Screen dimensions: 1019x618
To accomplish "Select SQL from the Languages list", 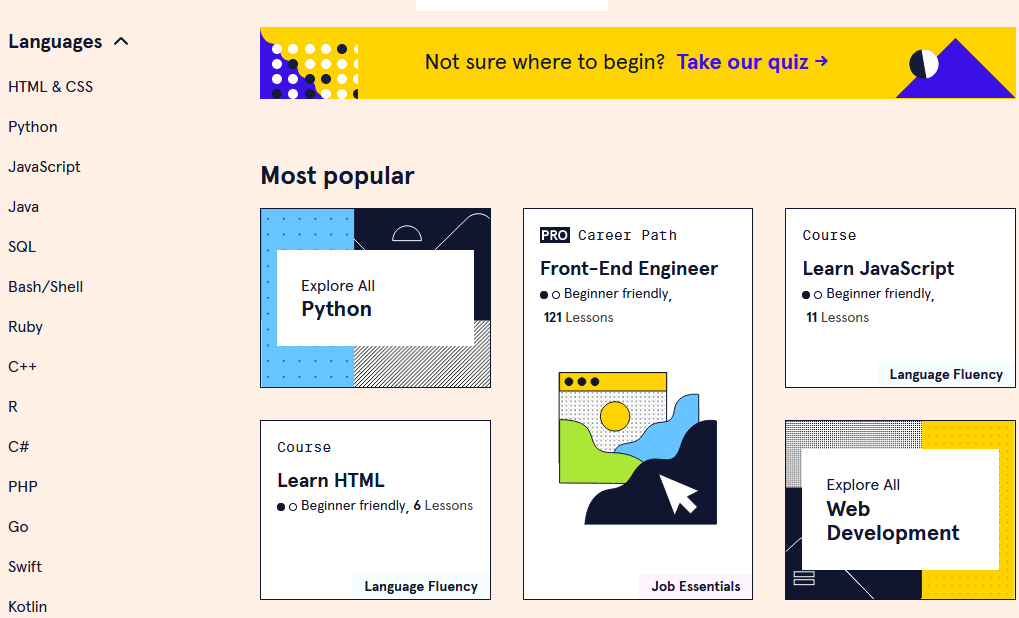I will click(21, 247).
